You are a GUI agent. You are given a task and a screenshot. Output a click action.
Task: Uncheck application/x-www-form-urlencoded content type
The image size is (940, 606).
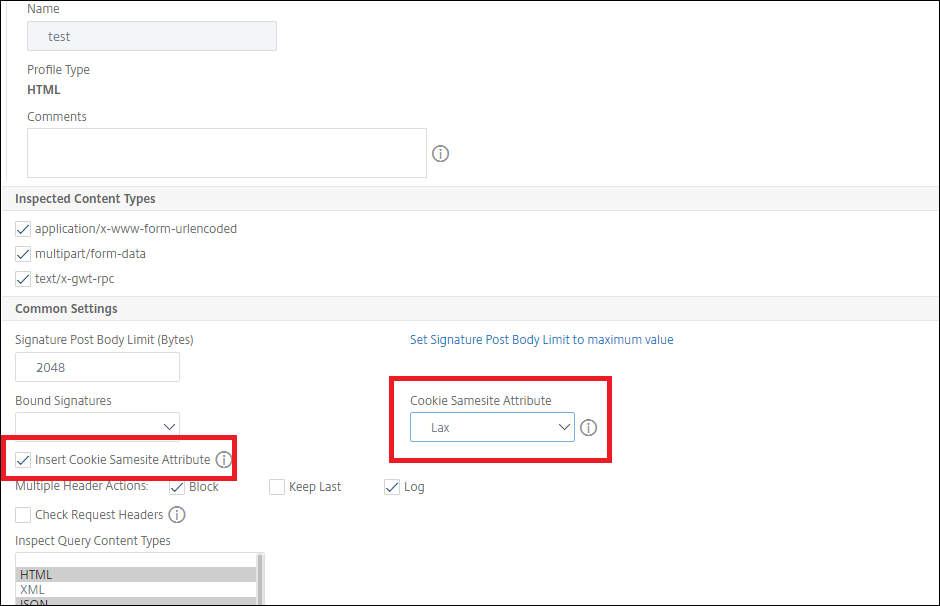23,229
